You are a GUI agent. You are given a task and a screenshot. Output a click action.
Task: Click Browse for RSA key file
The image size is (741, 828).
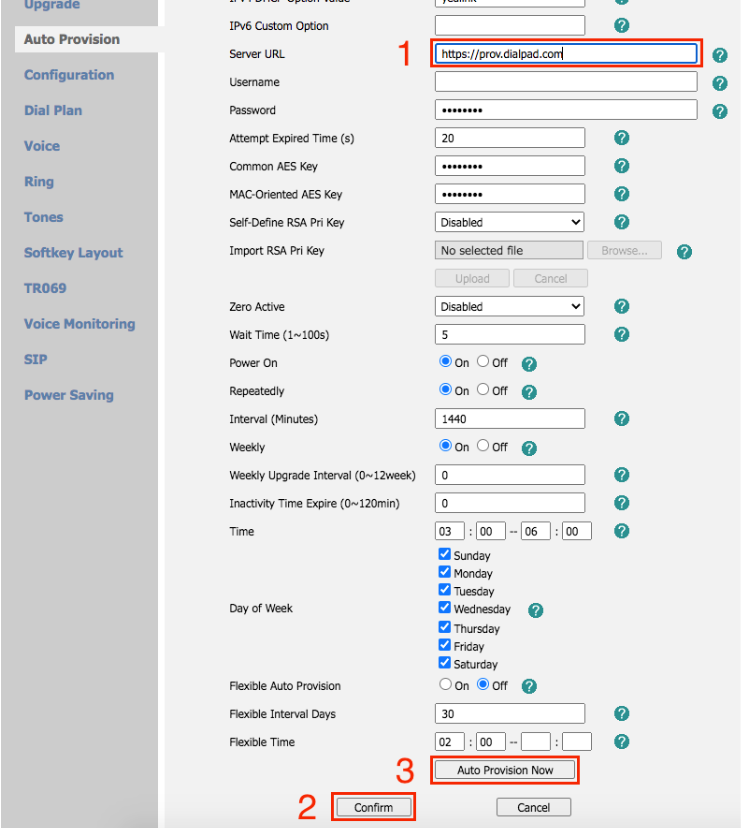point(624,250)
